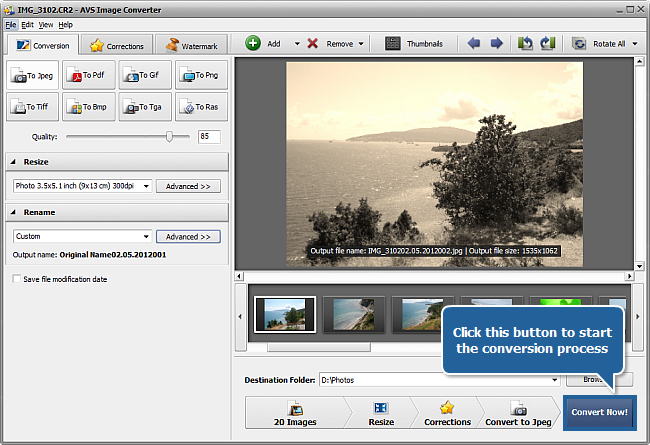Switch to the Corrections tab
This screenshot has height=445, width=650.
pos(117,46)
